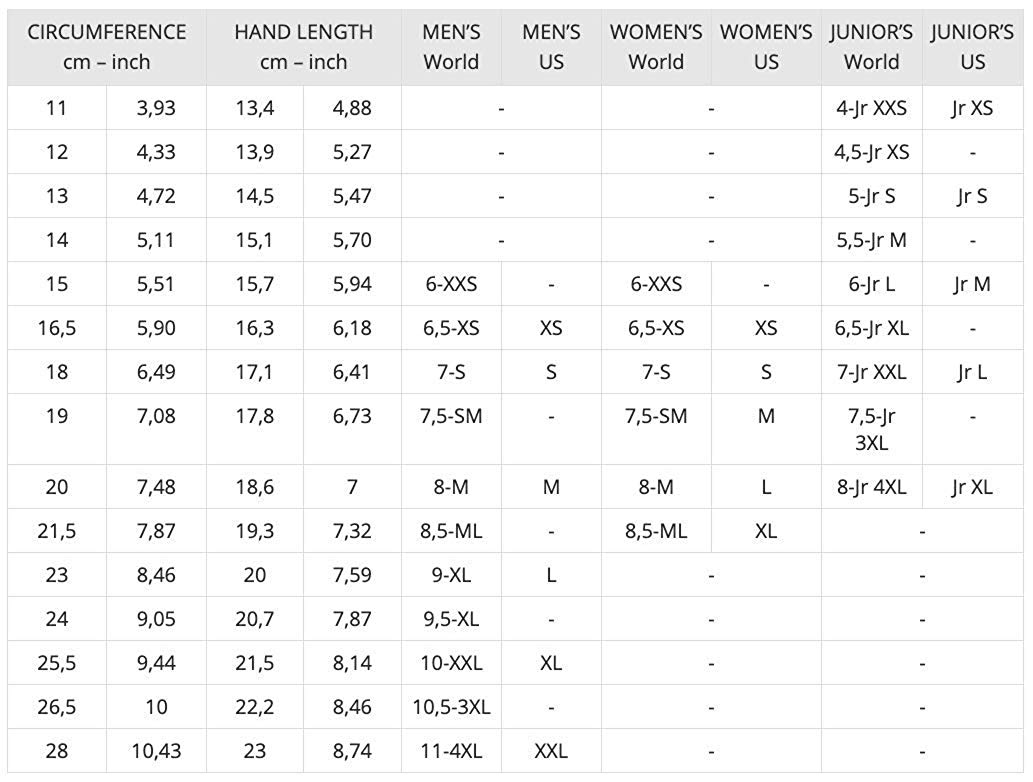
Task: Click the 10,43 inch circumference value
Action: point(156,751)
